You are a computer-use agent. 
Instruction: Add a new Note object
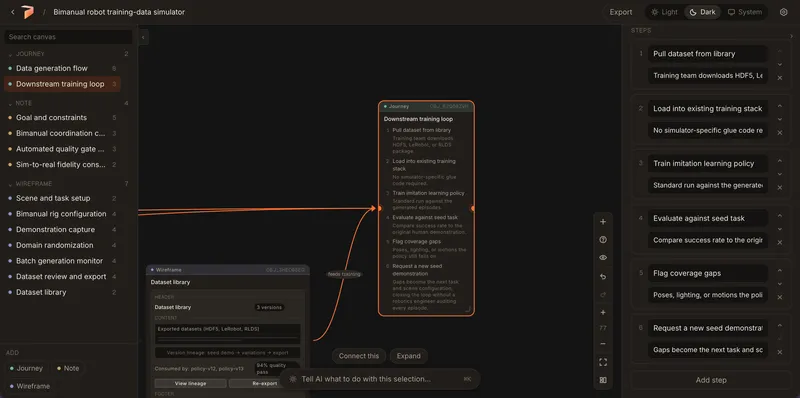[x=68, y=368]
